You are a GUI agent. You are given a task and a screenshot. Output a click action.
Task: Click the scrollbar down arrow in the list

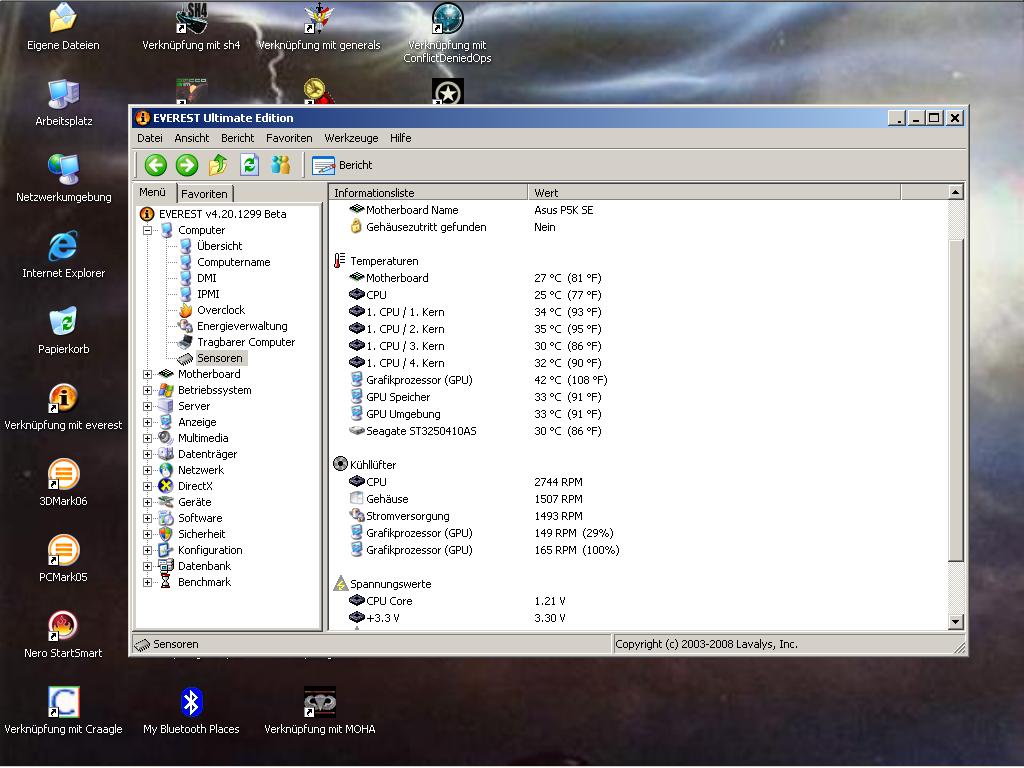[x=955, y=622]
